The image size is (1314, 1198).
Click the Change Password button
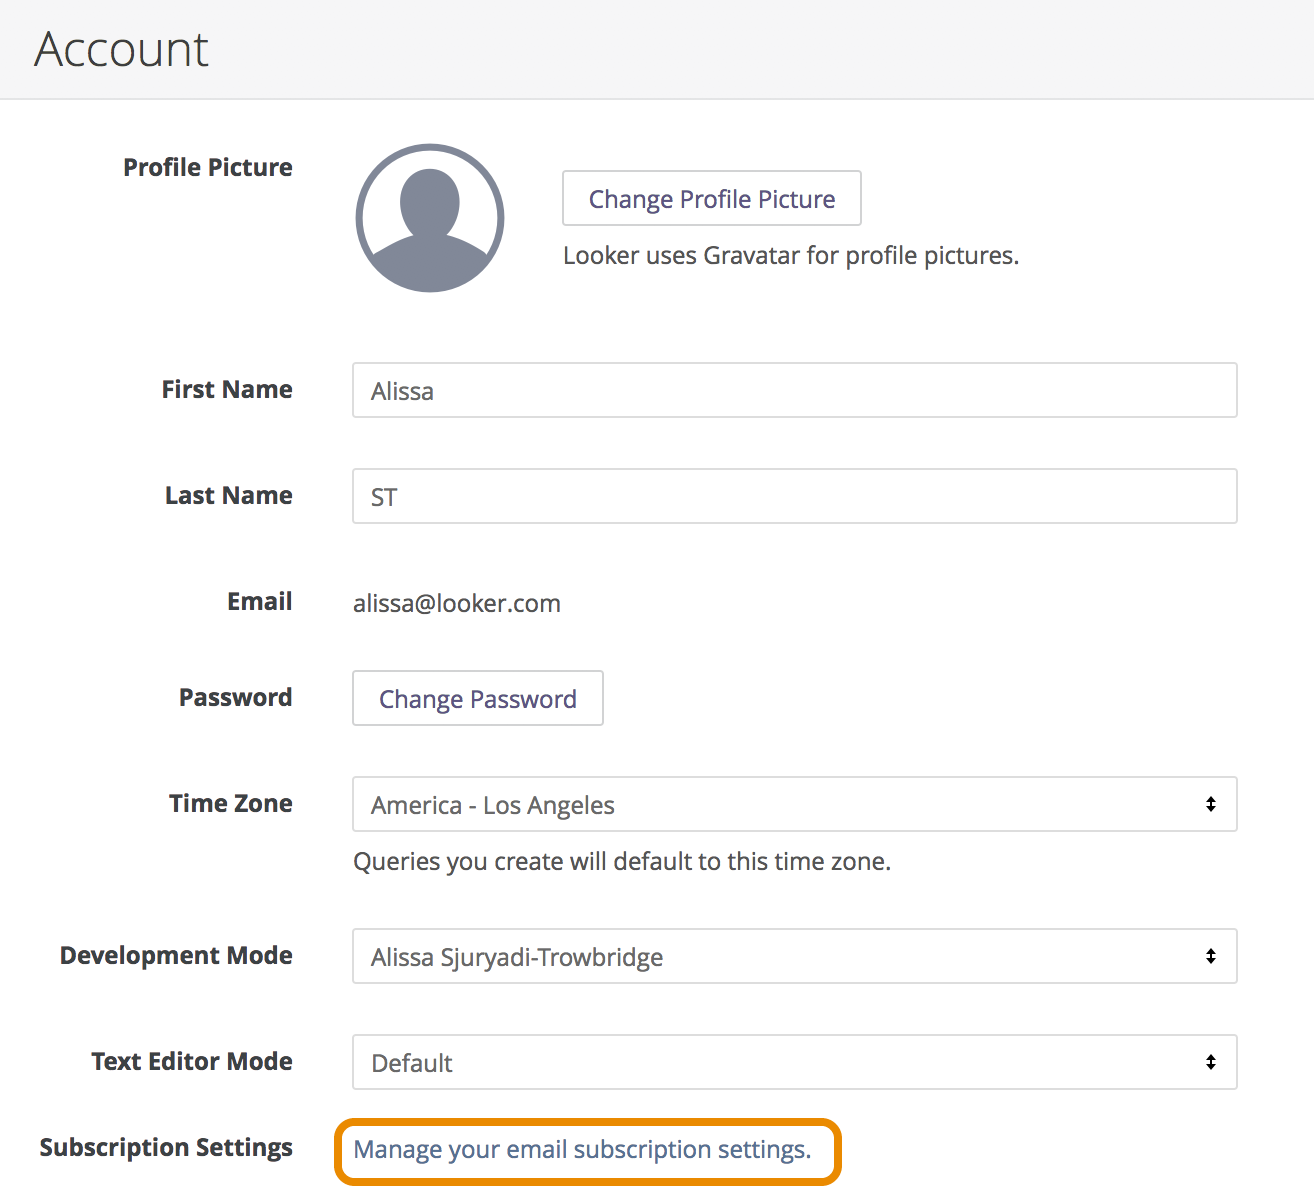point(477,698)
